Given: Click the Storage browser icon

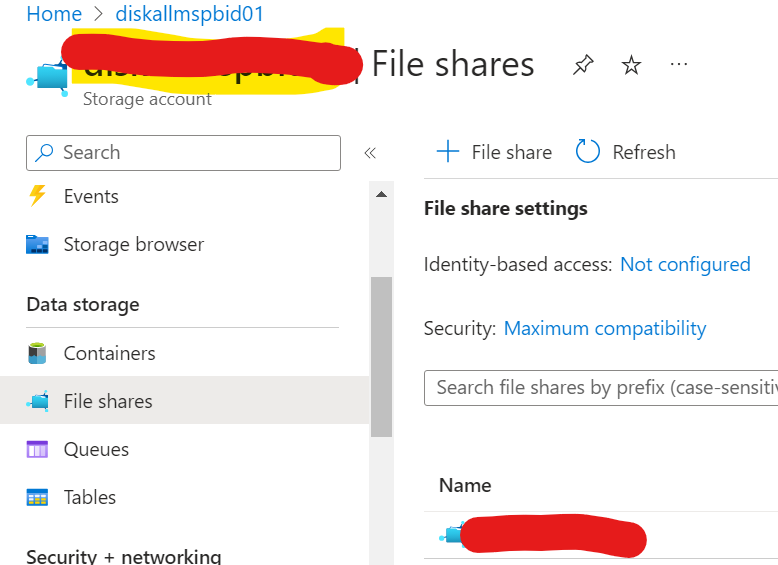Looking at the screenshot, I should tap(37, 245).
